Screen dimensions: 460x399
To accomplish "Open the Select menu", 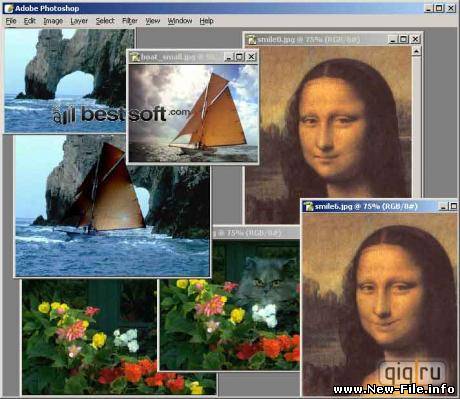I will point(105,21).
